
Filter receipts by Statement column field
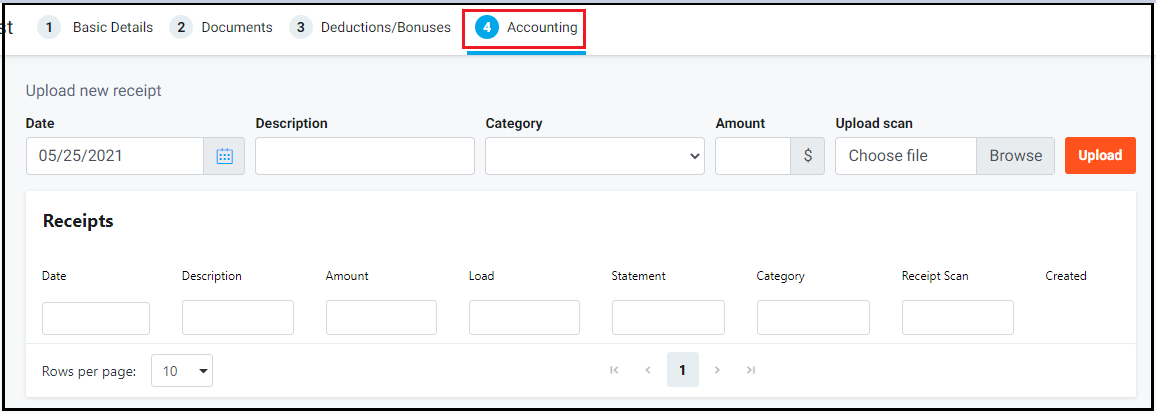point(668,318)
